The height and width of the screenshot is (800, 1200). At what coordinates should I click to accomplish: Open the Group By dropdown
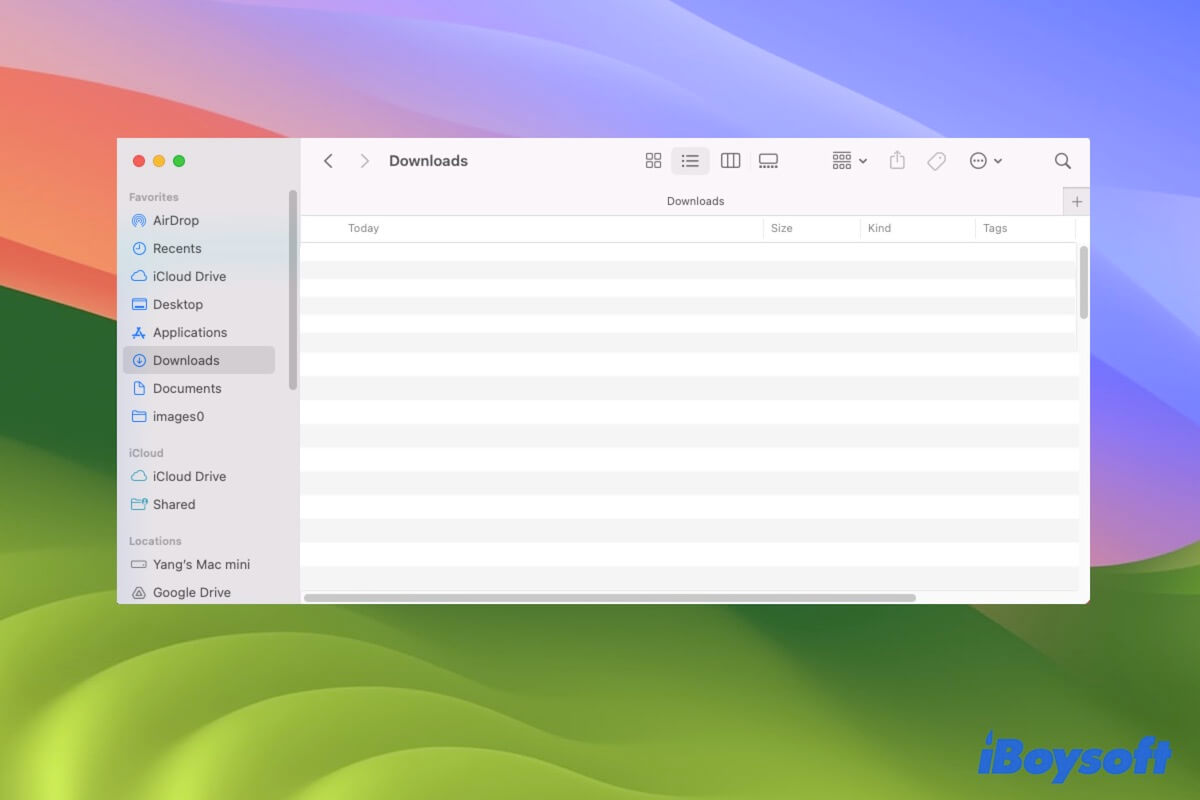849,161
